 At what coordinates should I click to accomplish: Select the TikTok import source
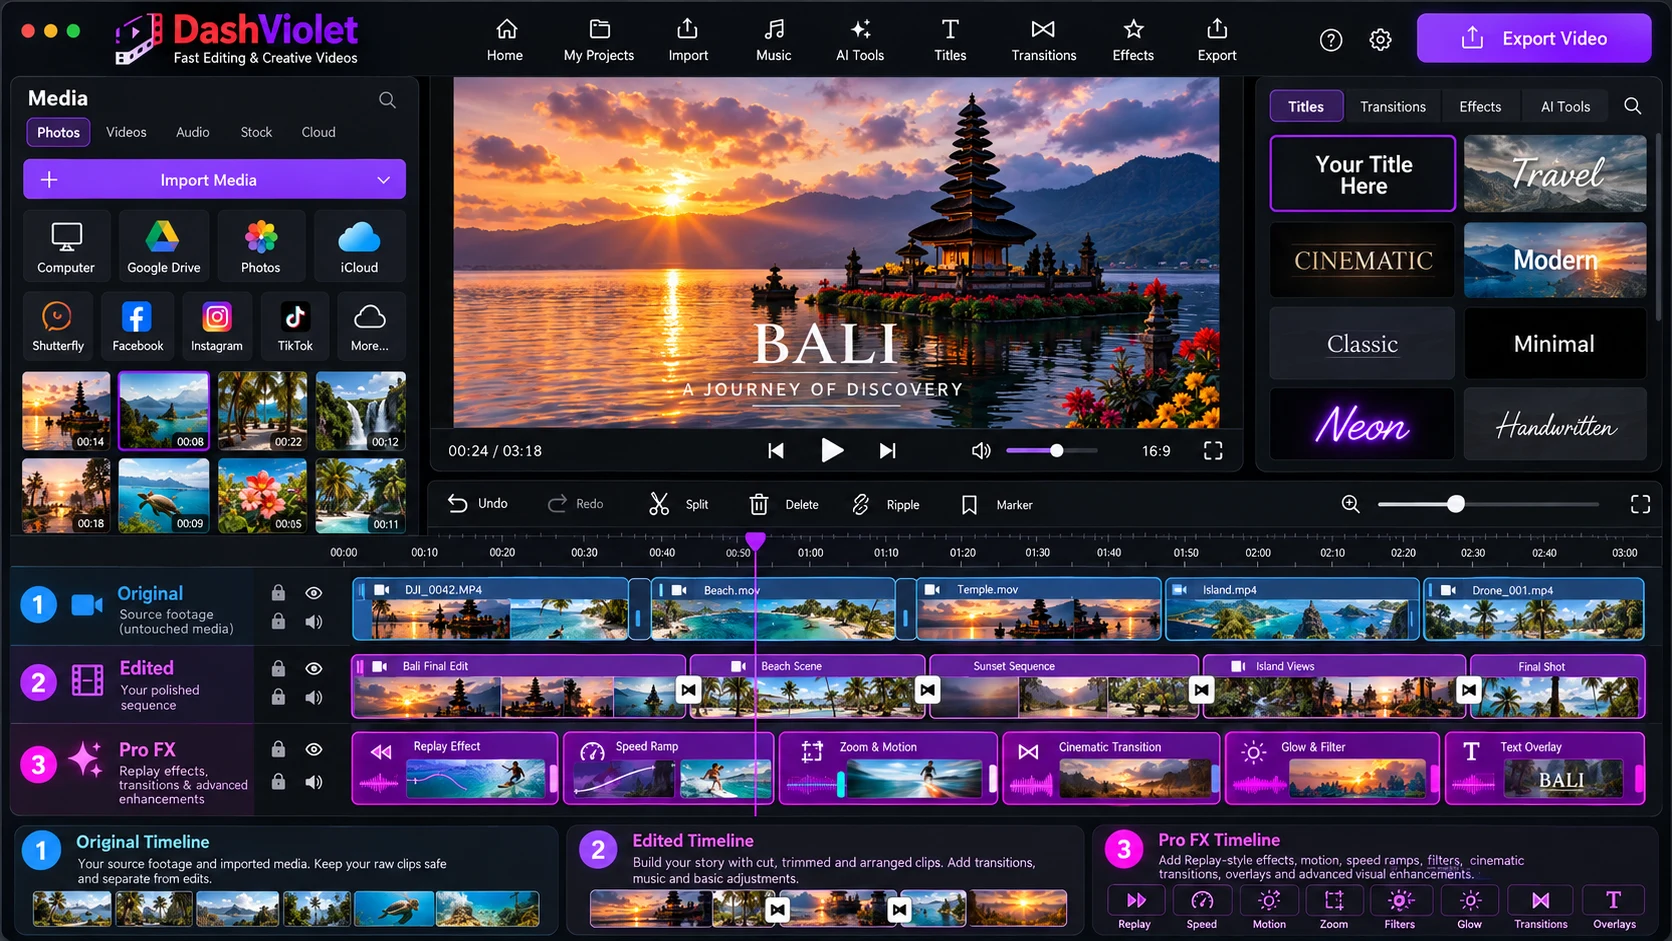tap(295, 326)
